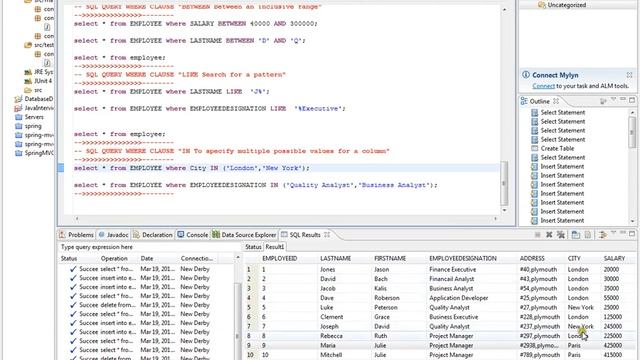
Task: Click the editor vertical scrollbar down arrow
Action: click(x=504, y=210)
